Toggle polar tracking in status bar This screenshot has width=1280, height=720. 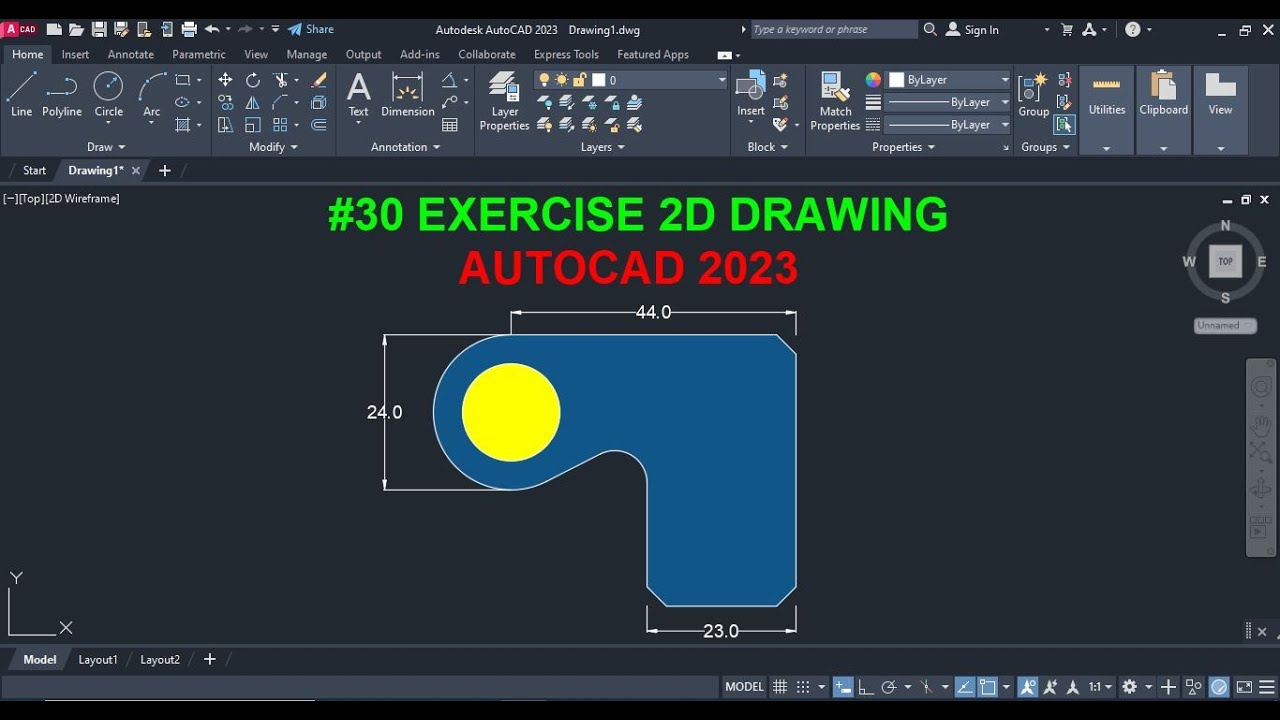click(x=888, y=687)
